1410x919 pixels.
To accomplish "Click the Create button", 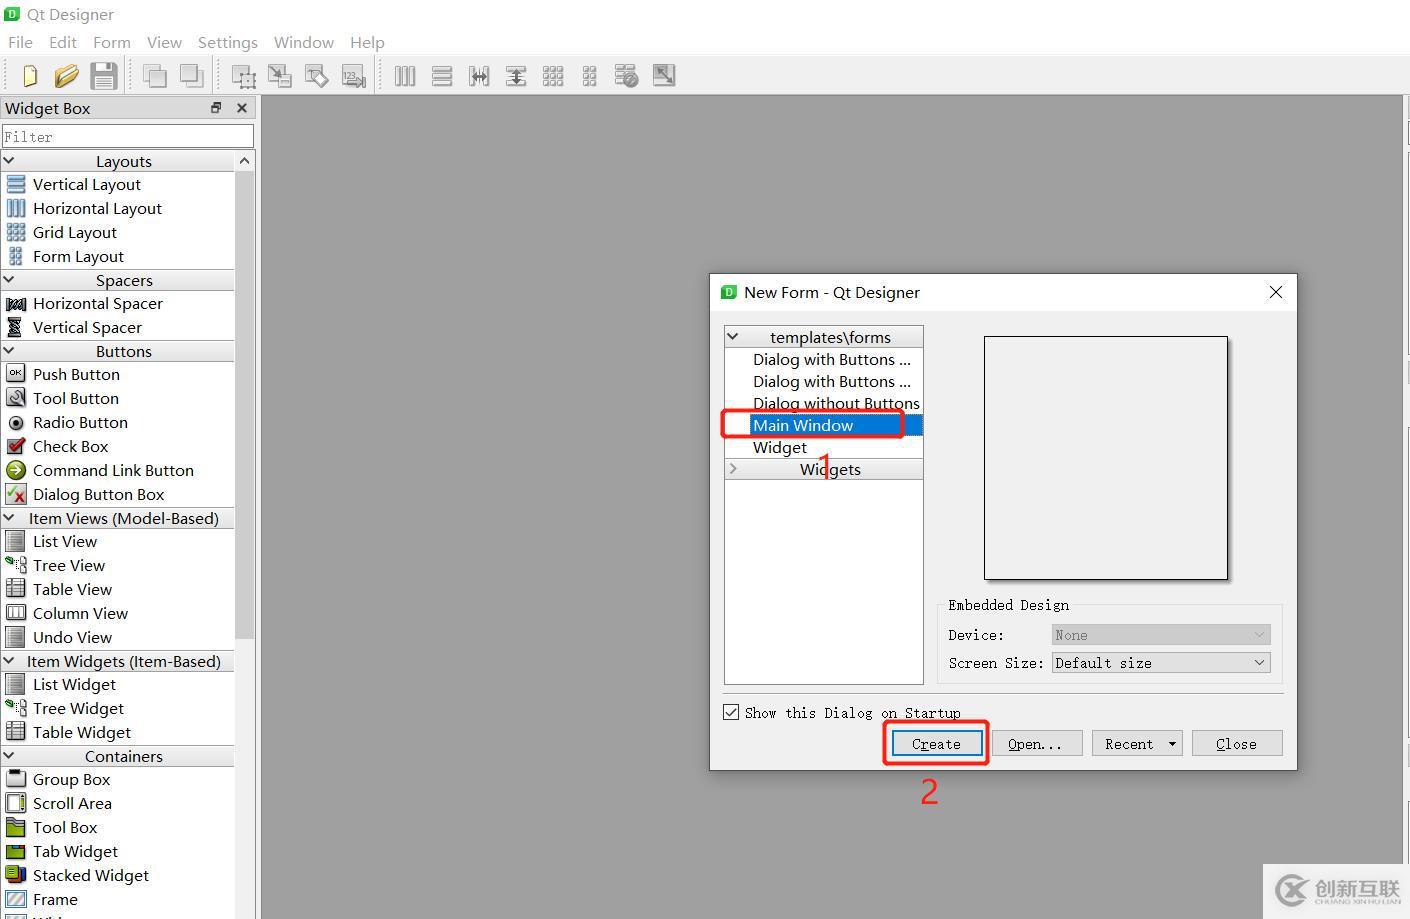I will (x=936, y=743).
